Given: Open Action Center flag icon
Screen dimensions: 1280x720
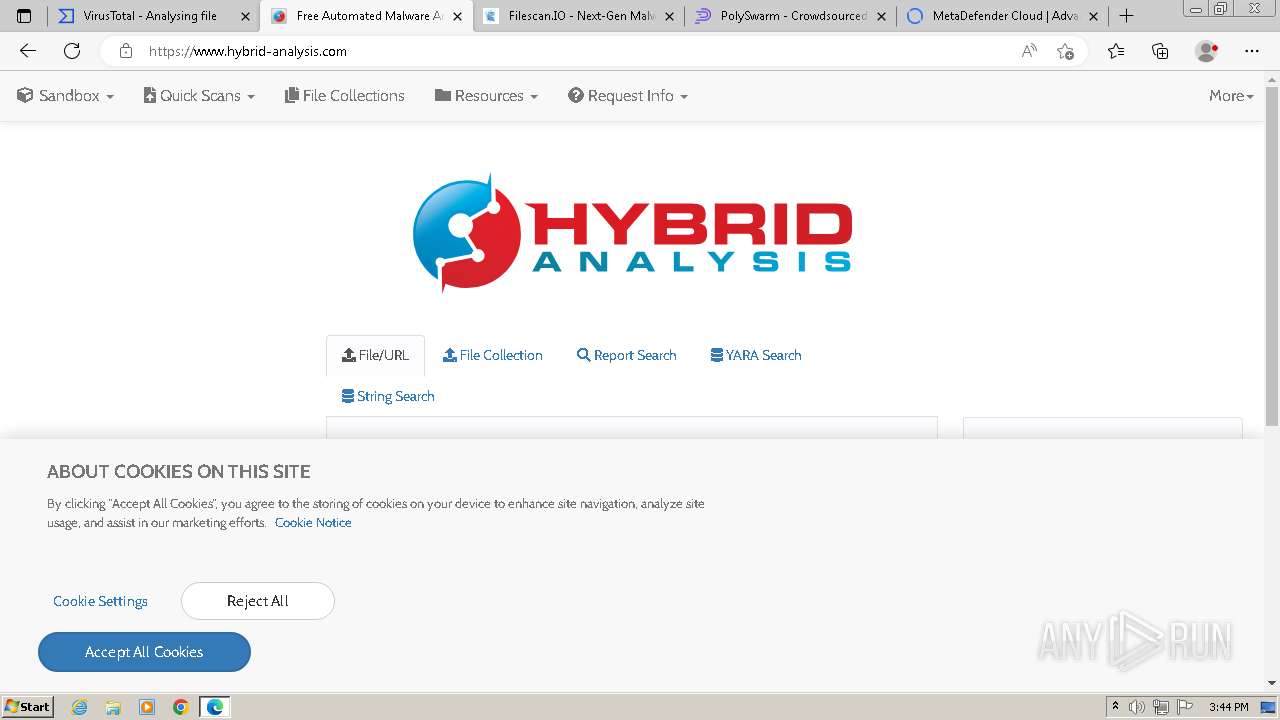Looking at the screenshot, I should pyautogui.click(x=1185, y=707).
